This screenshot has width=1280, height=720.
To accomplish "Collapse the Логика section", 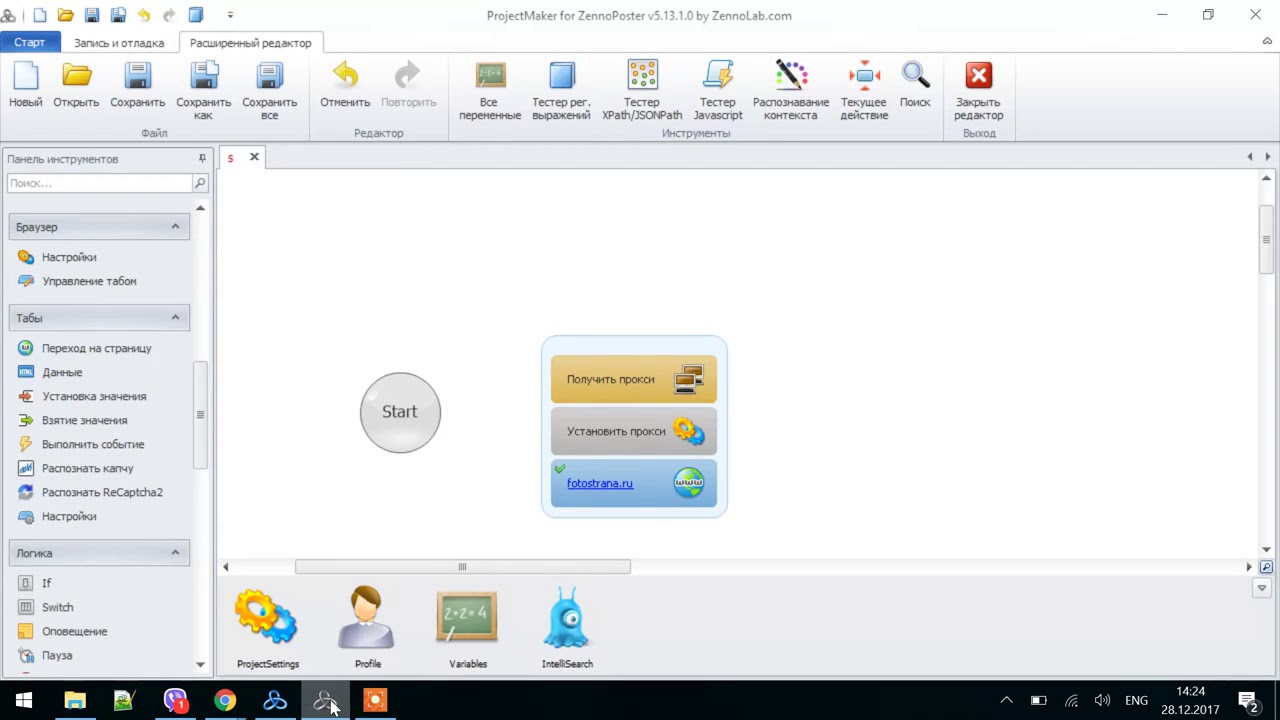I will 175,553.
